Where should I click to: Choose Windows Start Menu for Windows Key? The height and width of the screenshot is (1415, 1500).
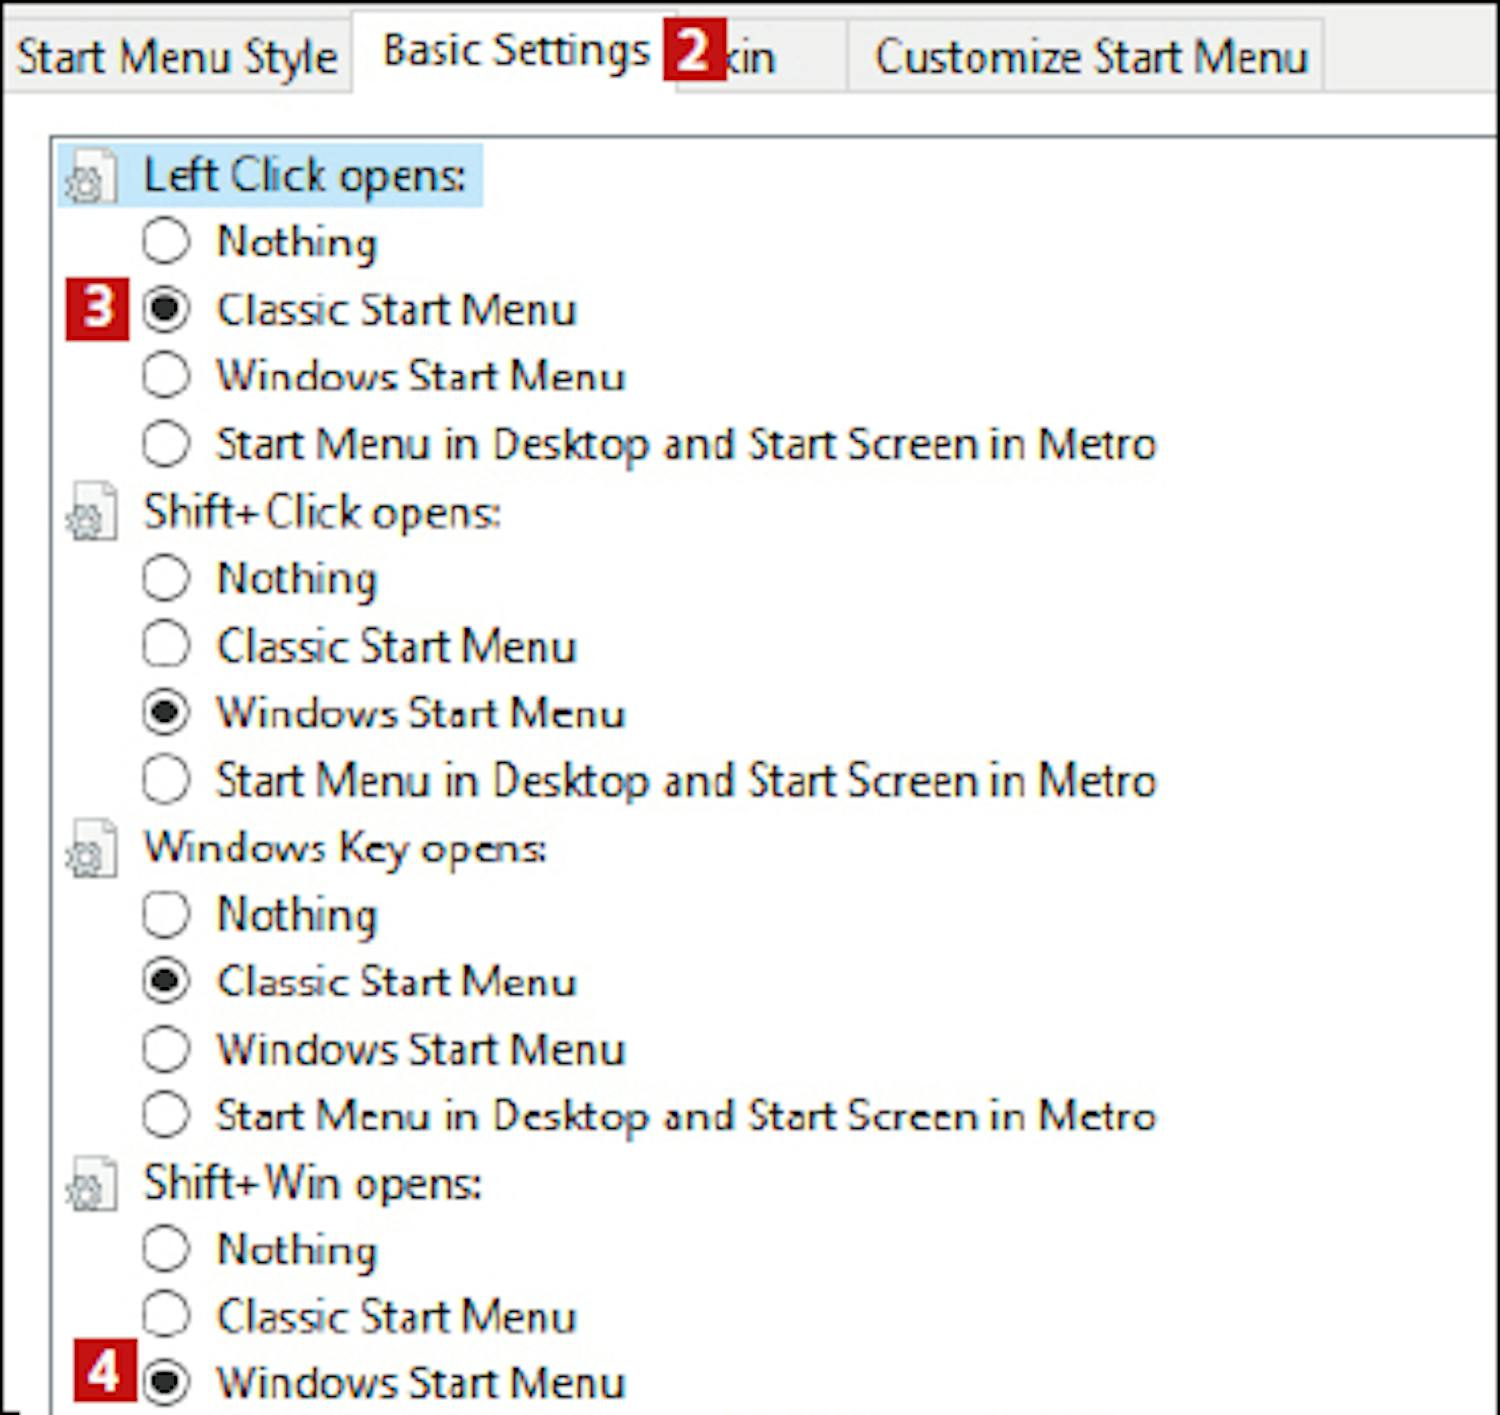click(165, 1049)
